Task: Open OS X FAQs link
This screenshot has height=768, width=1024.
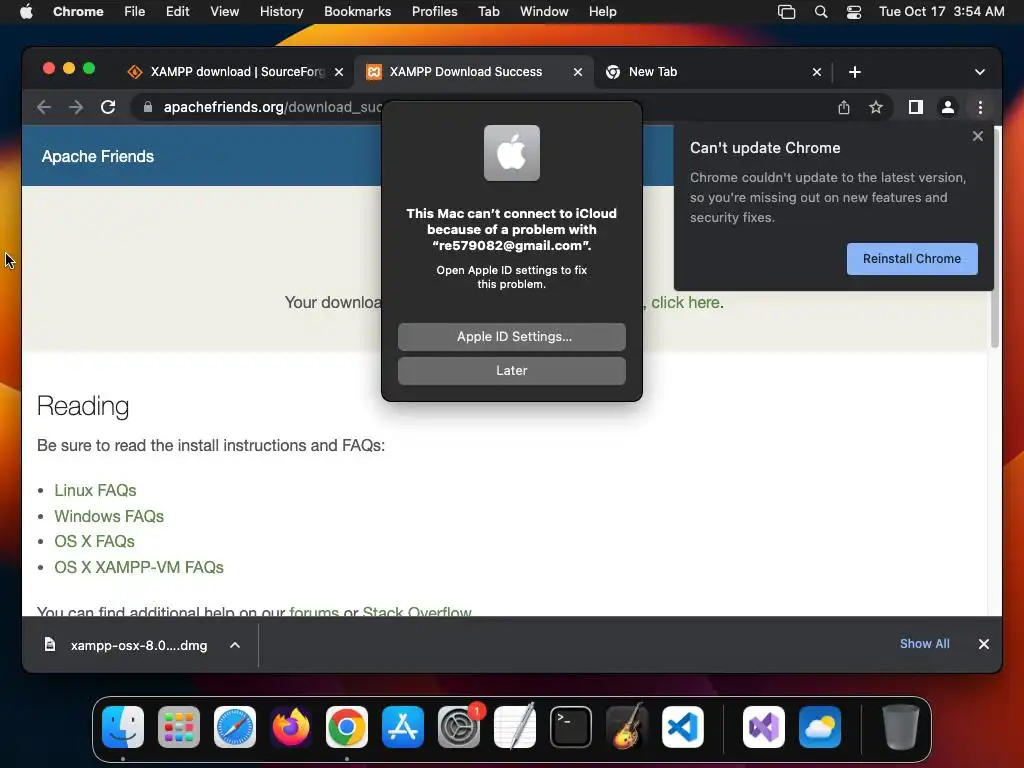Action: [95, 541]
